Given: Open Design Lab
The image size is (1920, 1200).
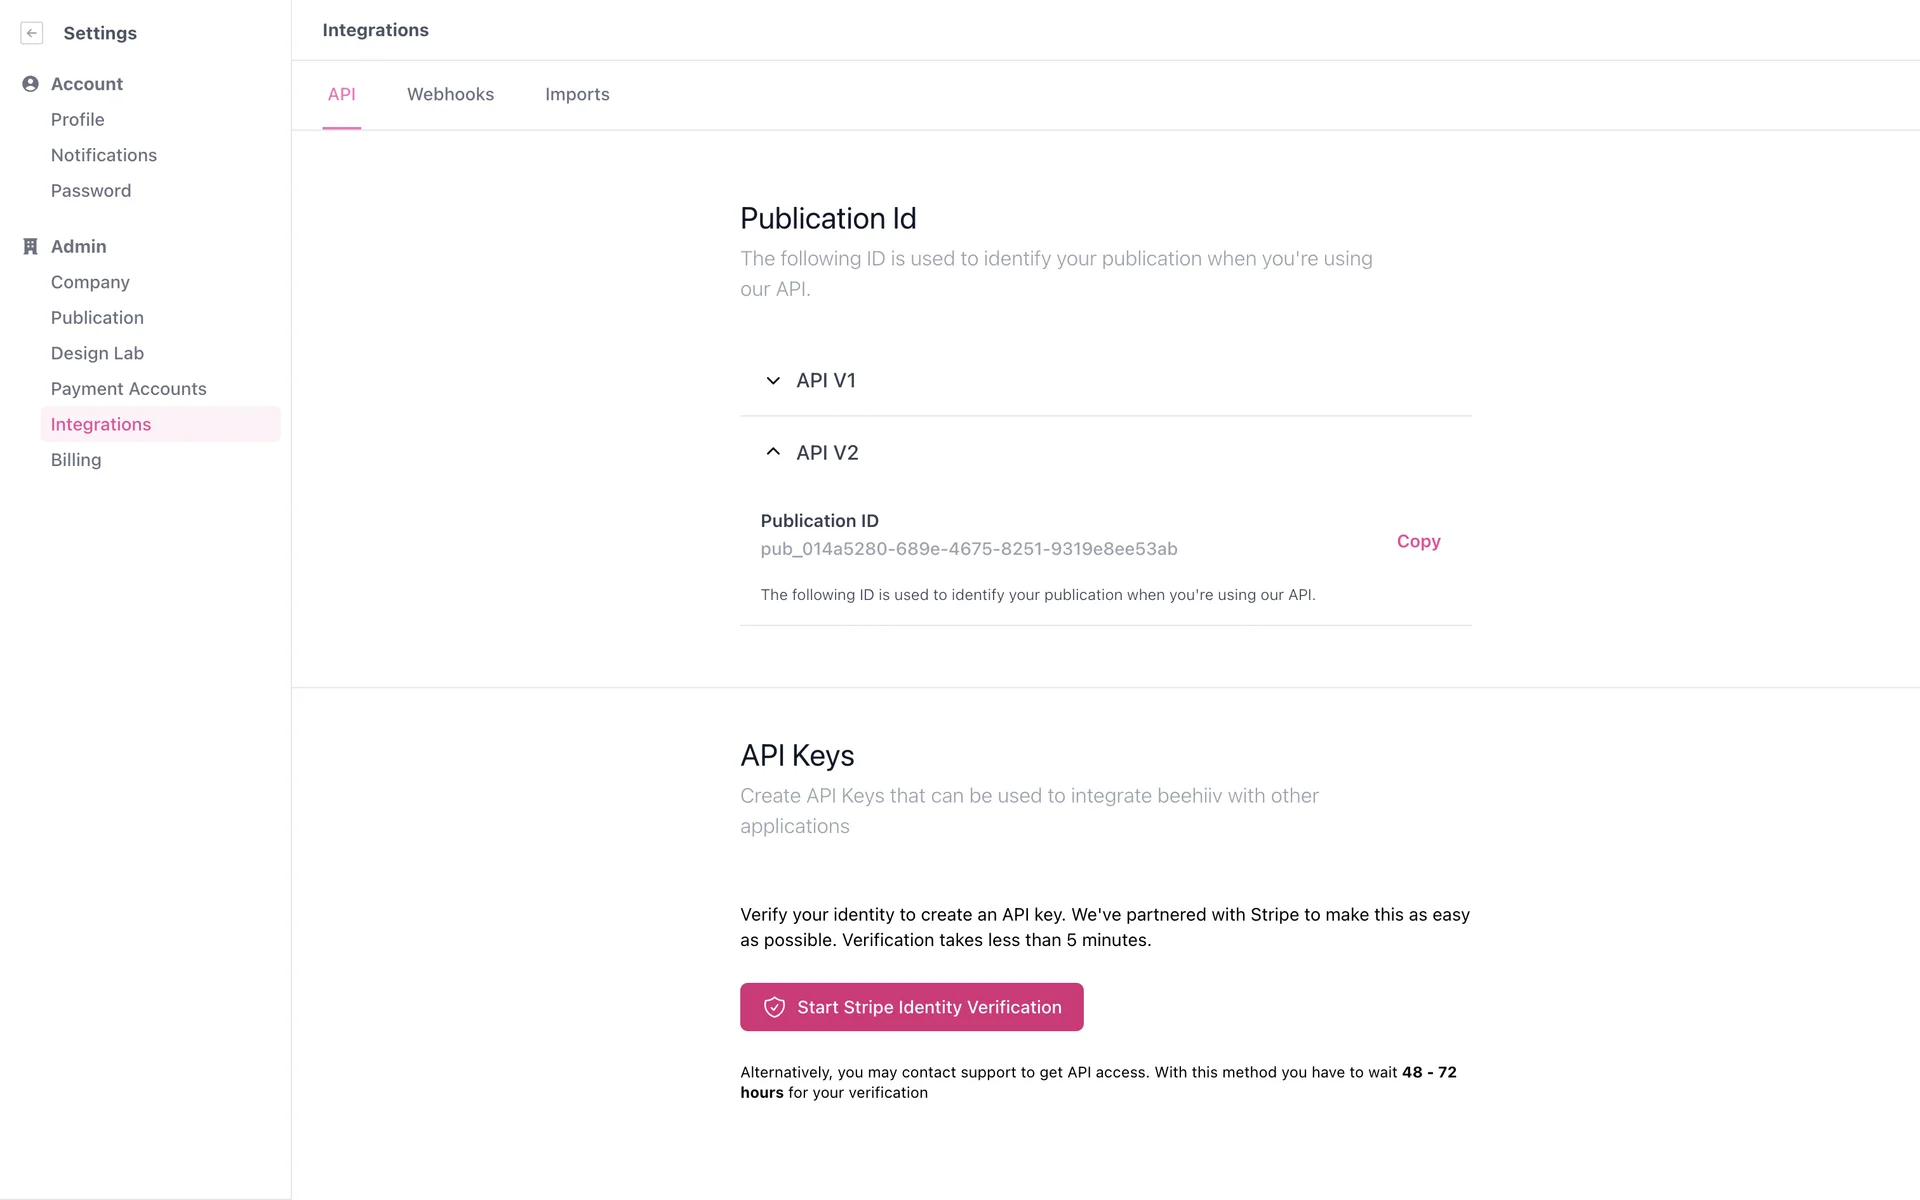Looking at the screenshot, I should click(97, 353).
